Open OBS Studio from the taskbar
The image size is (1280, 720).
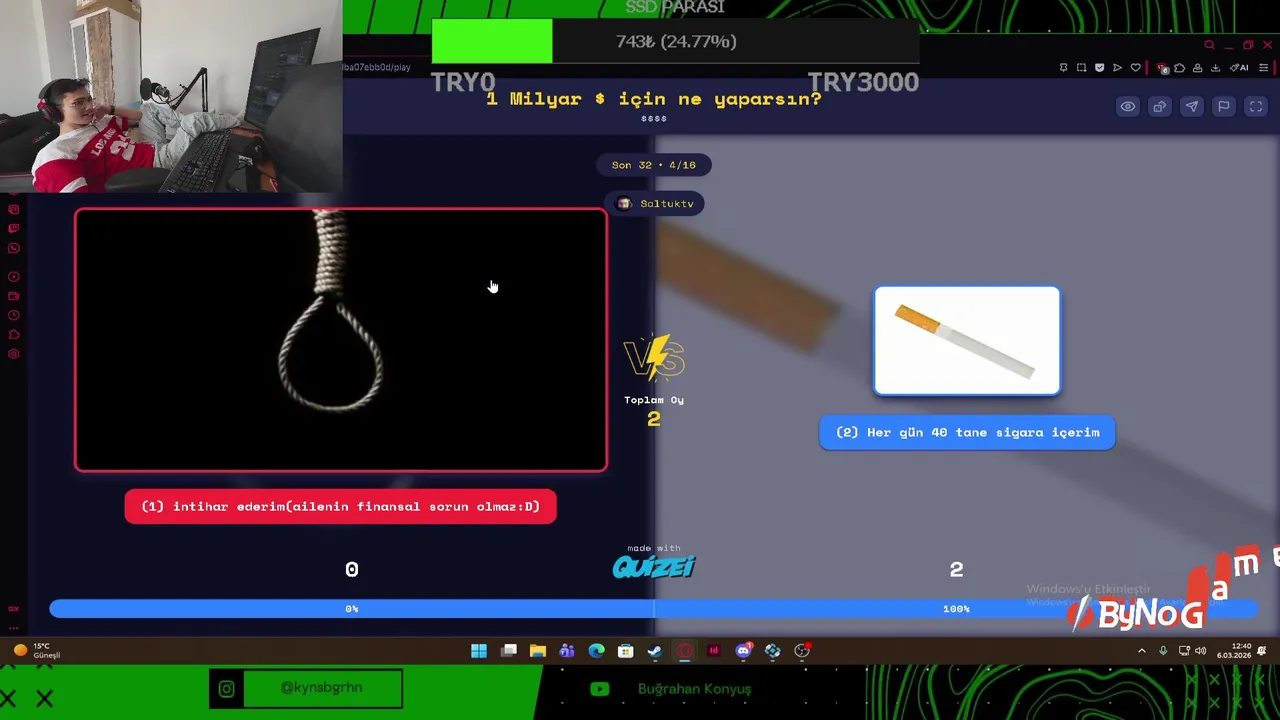point(802,651)
